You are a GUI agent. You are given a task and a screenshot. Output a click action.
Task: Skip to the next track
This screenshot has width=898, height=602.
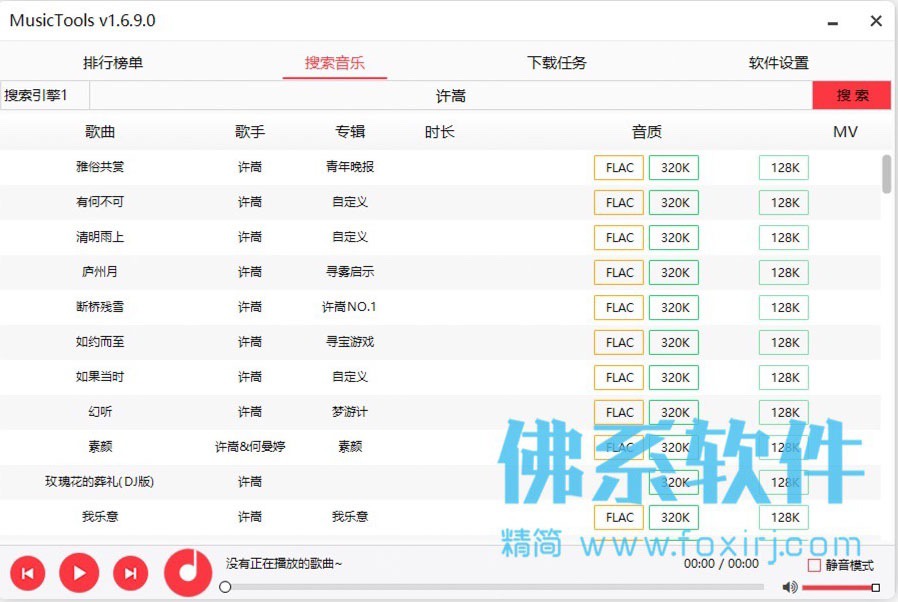pyautogui.click(x=131, y=573)
